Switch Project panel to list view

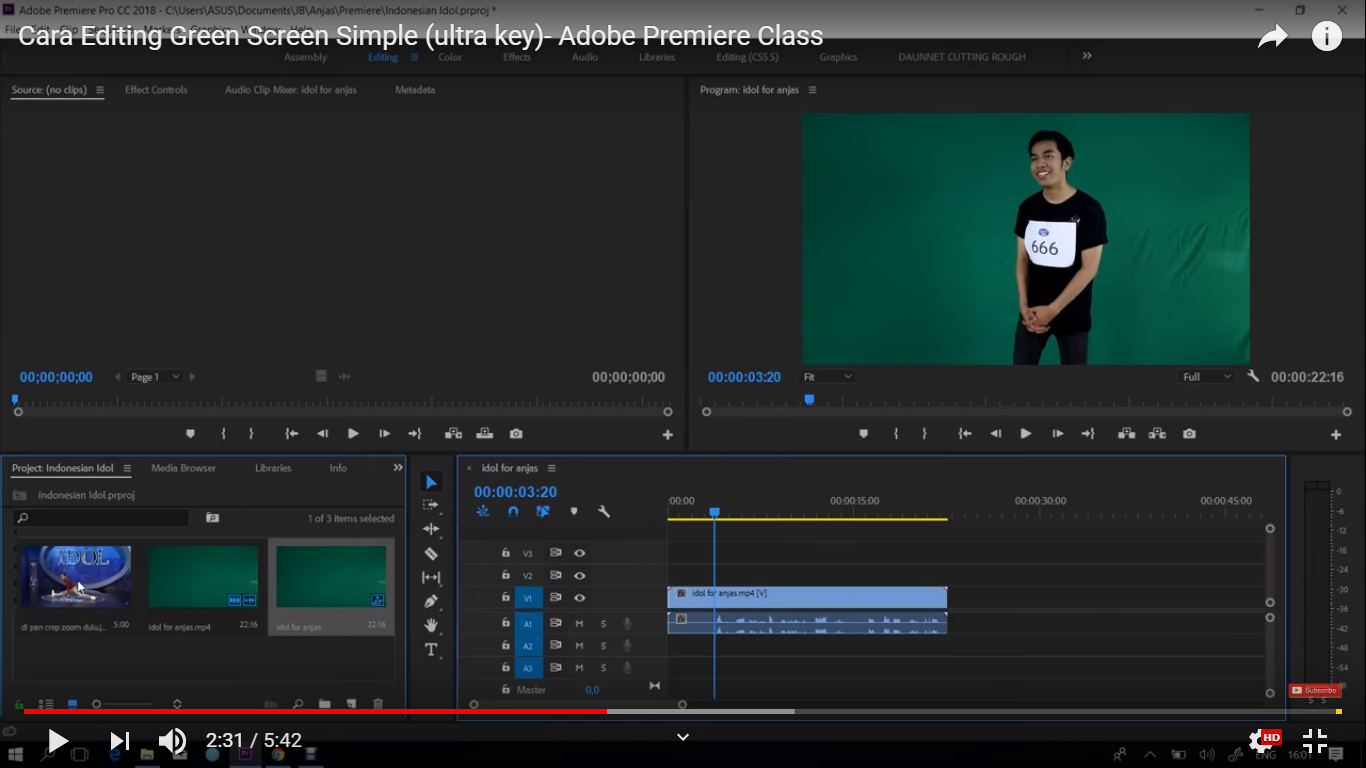(x=46, y=704)
